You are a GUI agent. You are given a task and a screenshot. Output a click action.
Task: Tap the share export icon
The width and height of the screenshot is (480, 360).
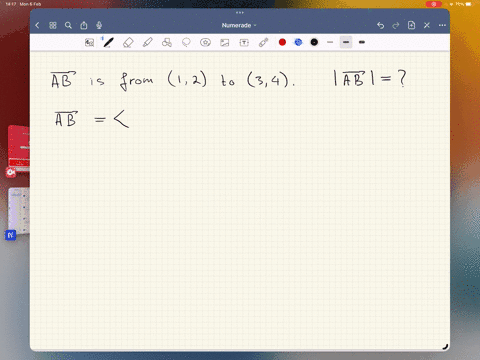(84, 25)
